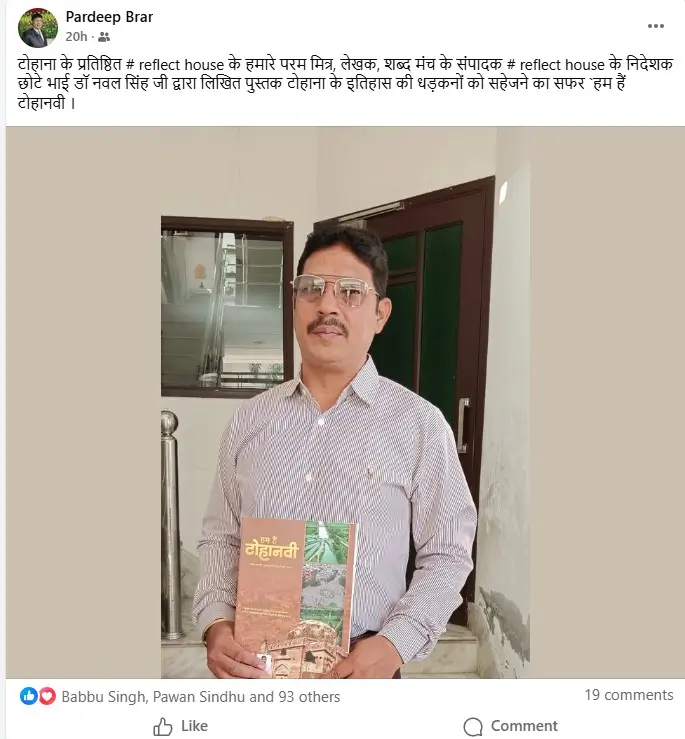Open the Pardeep Brar profile name link

point(109,17)
